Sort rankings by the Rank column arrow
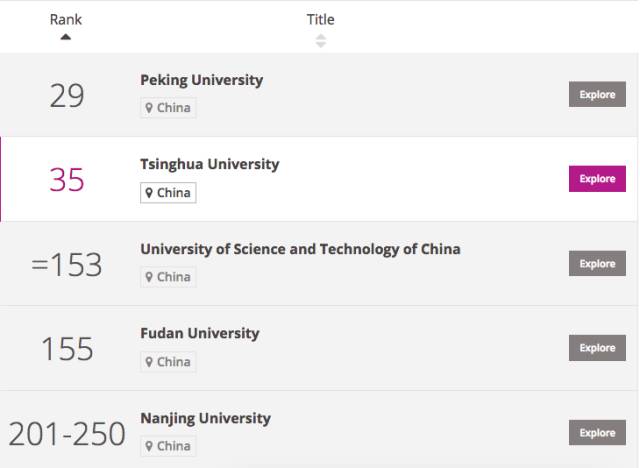Image resolution: width=640 pixels, height=468 pixels. click(66, 37)
